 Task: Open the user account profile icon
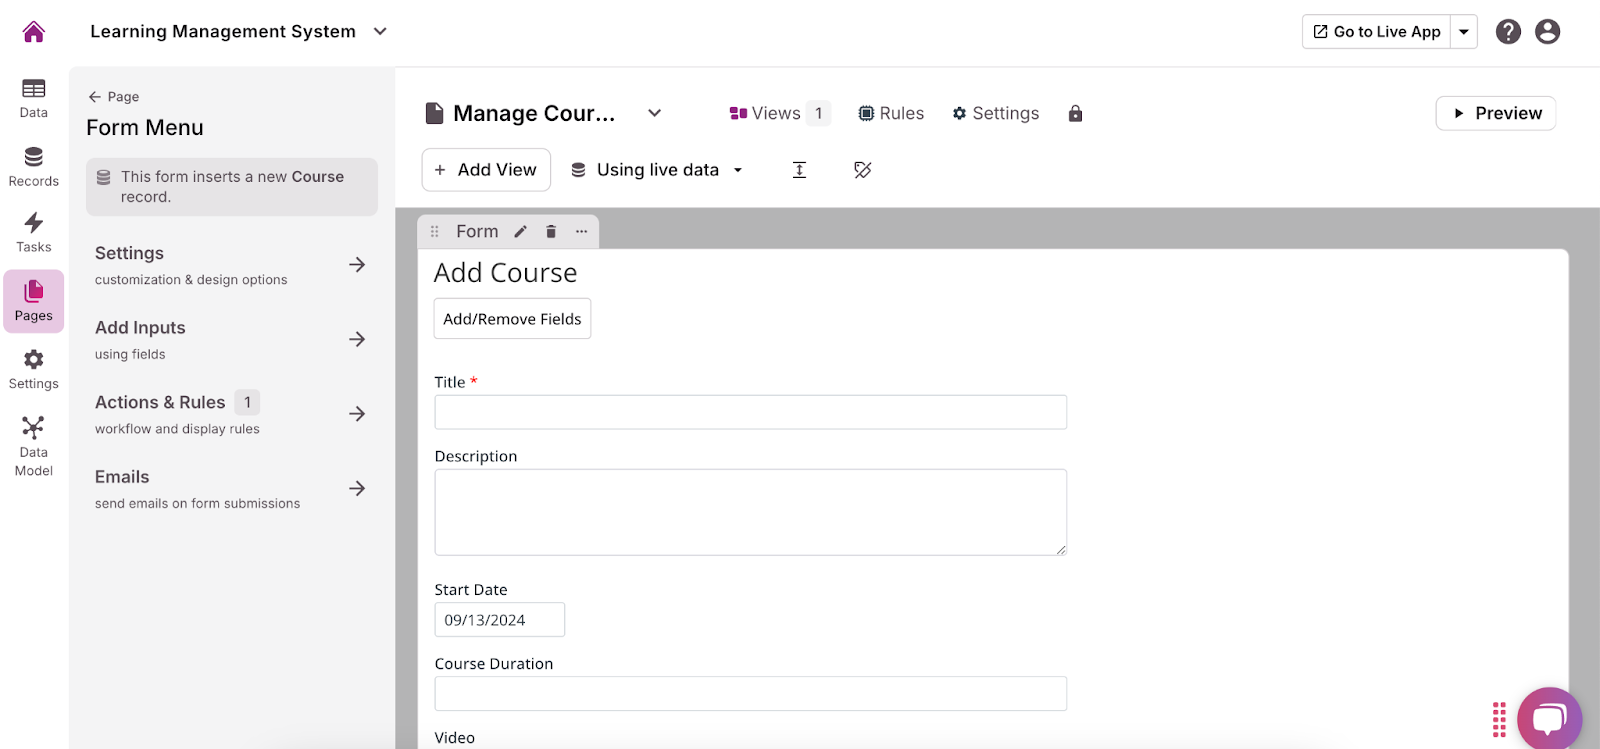tap(1547, 32)
